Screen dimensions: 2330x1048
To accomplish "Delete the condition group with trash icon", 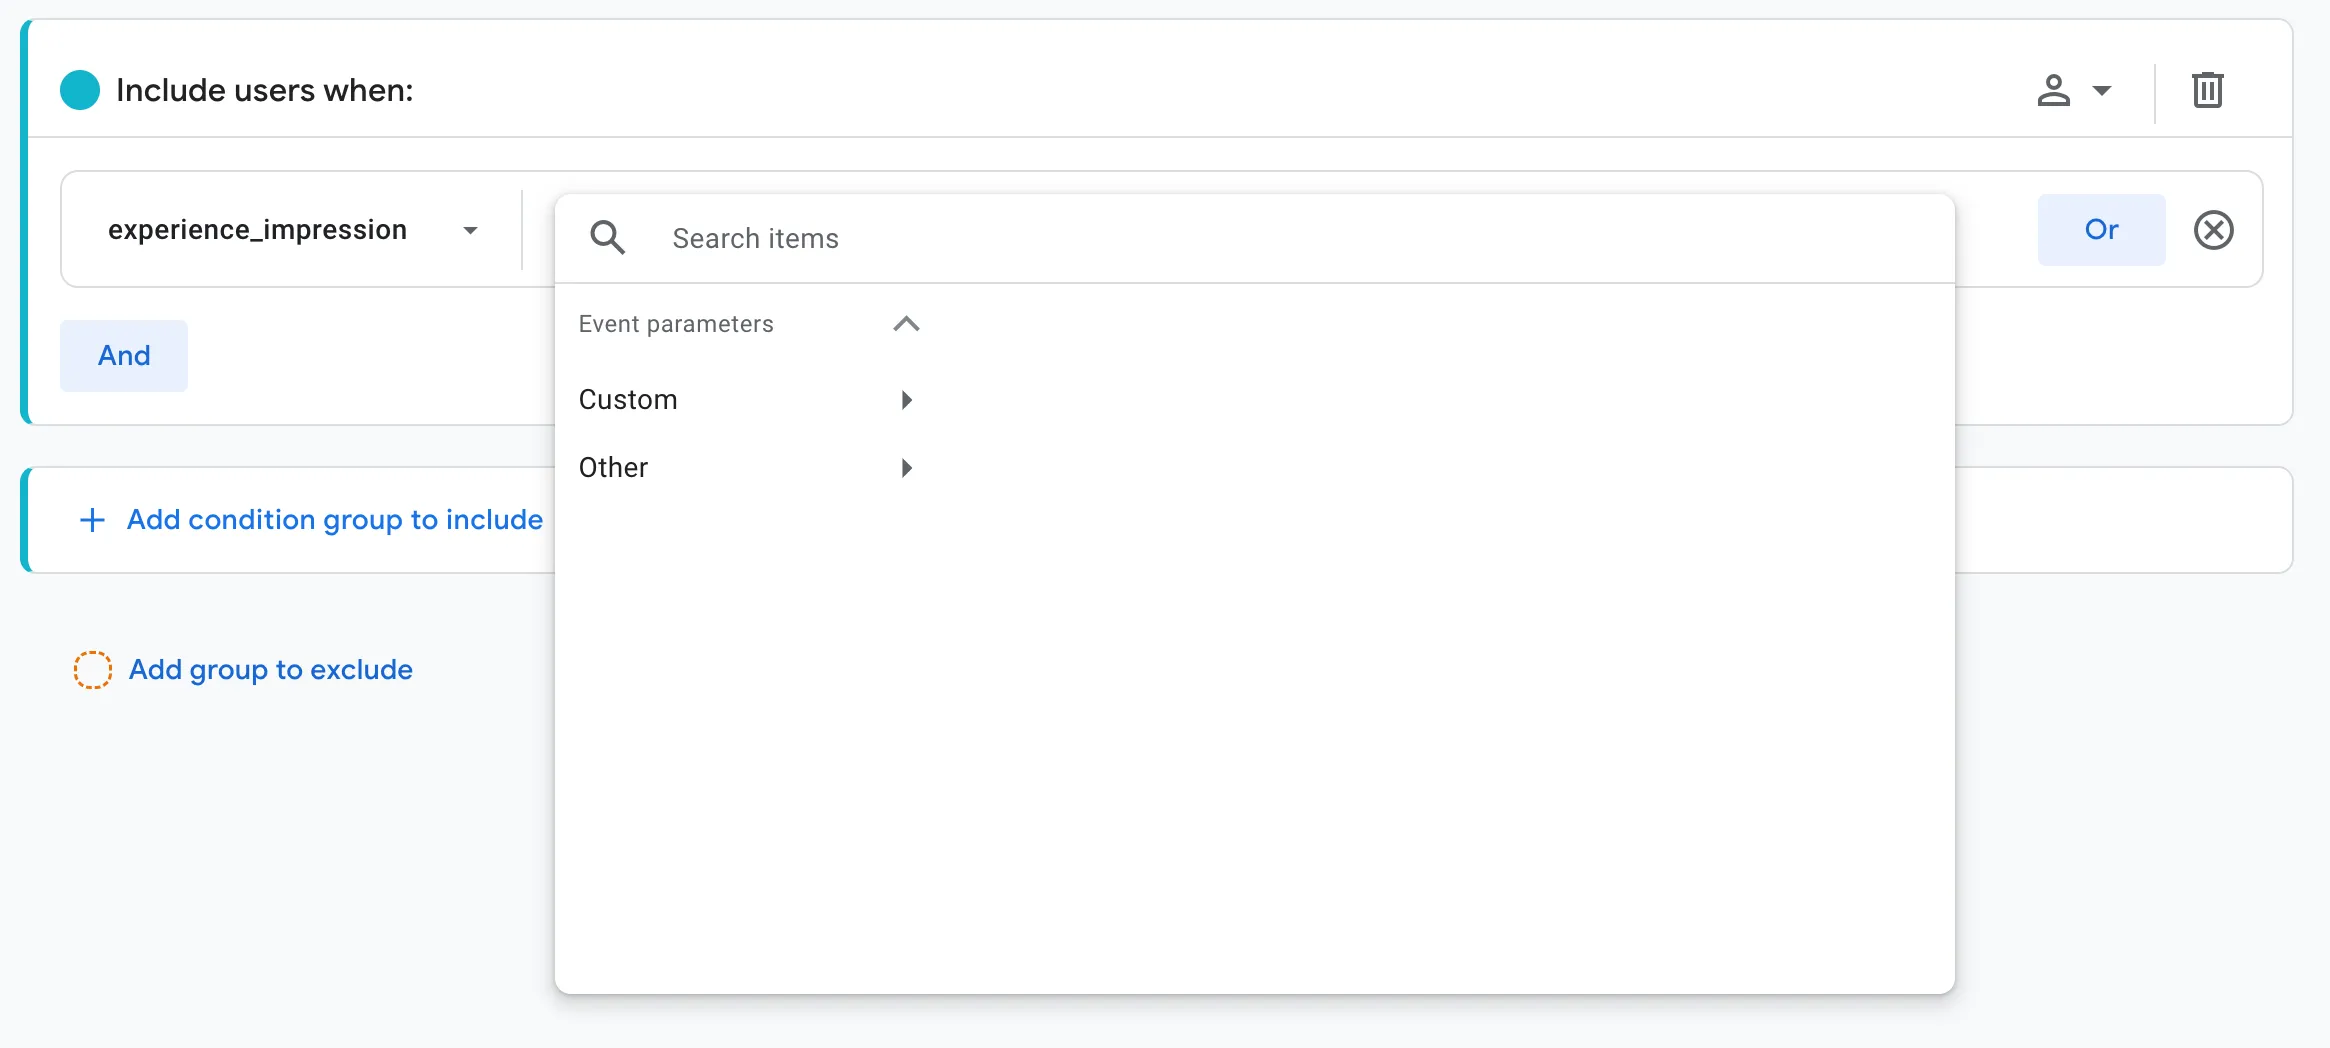I will 2207,90.
